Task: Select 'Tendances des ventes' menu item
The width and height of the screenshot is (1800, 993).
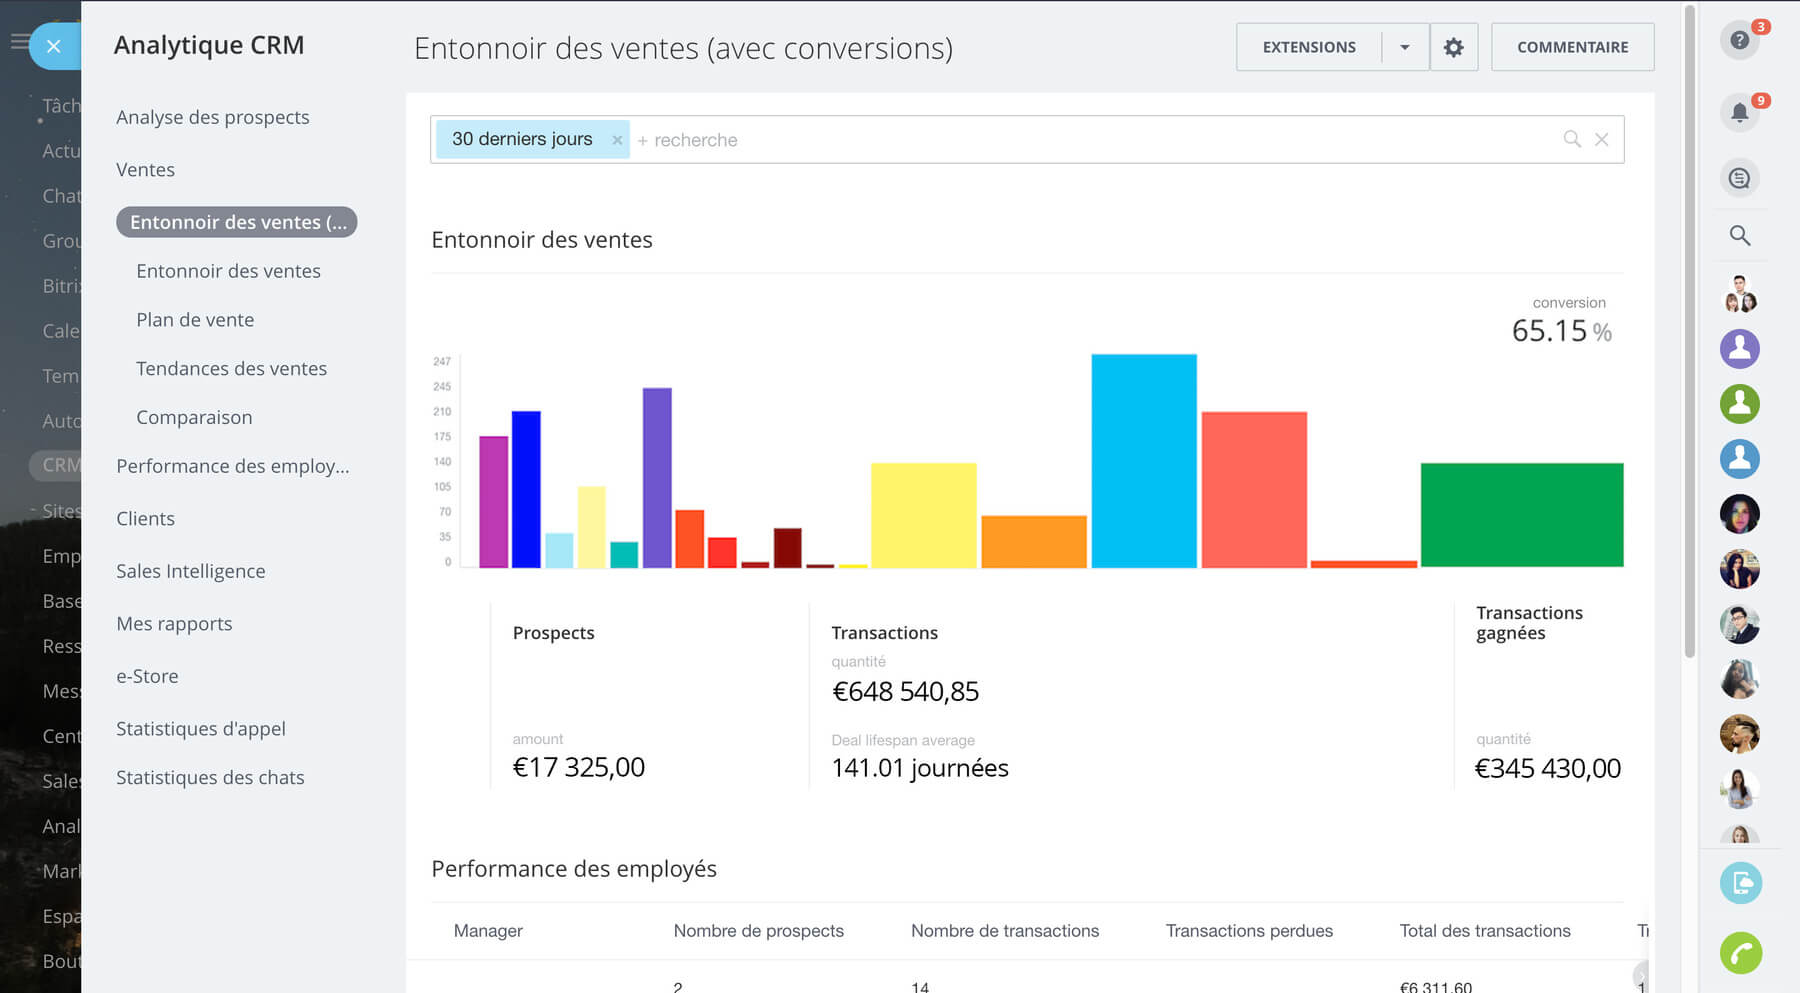Action: pyautogui.click(x=231, y=369)
